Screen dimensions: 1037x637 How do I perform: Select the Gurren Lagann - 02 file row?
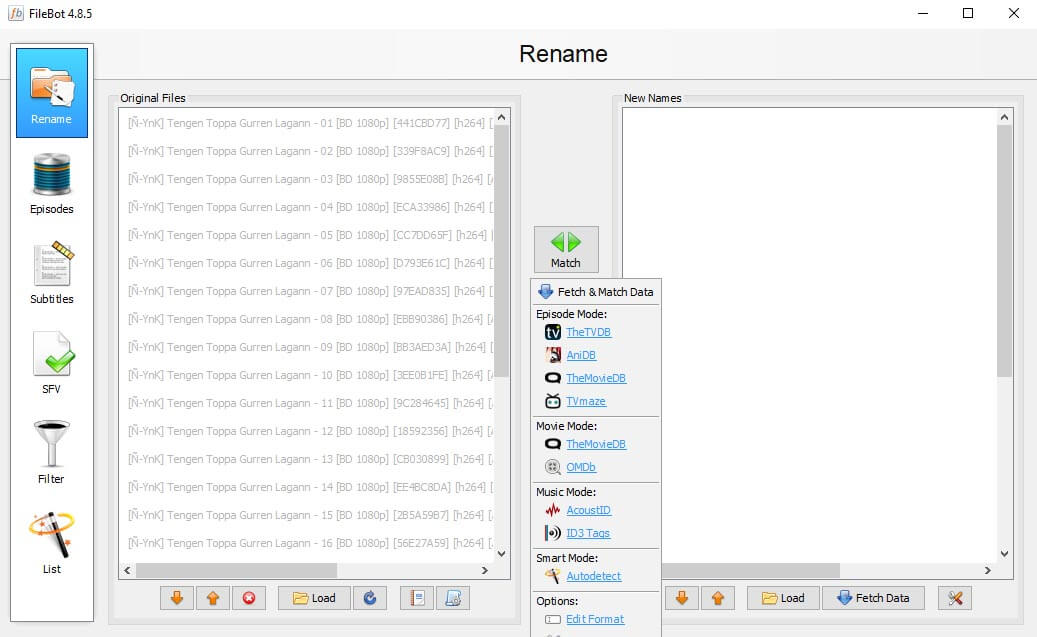tap(307, 151)
